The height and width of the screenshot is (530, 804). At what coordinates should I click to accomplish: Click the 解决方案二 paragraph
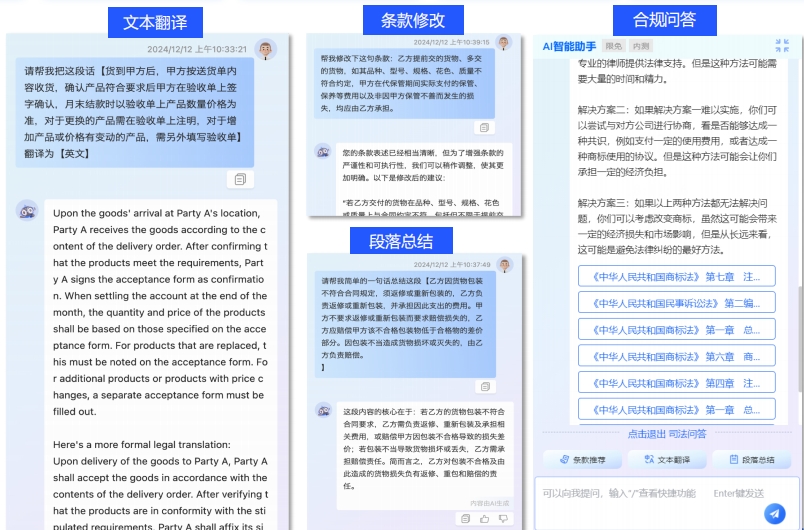[677, 141]
